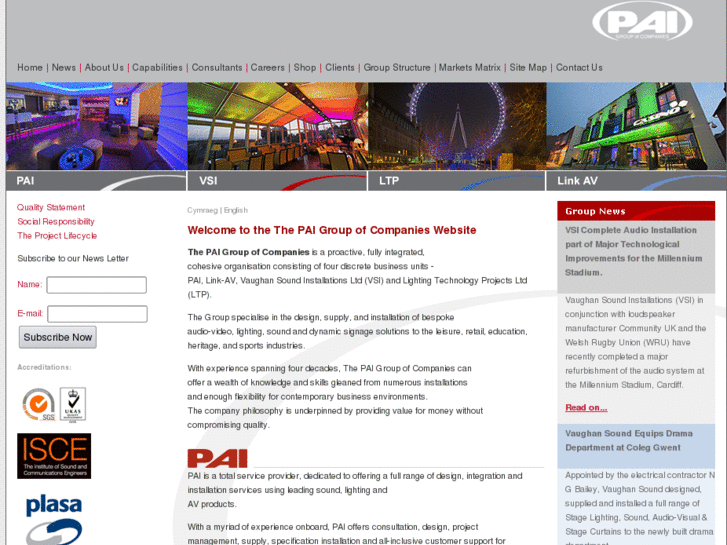
Task: Open the Social Responsibility link
Action: (56, 222)
